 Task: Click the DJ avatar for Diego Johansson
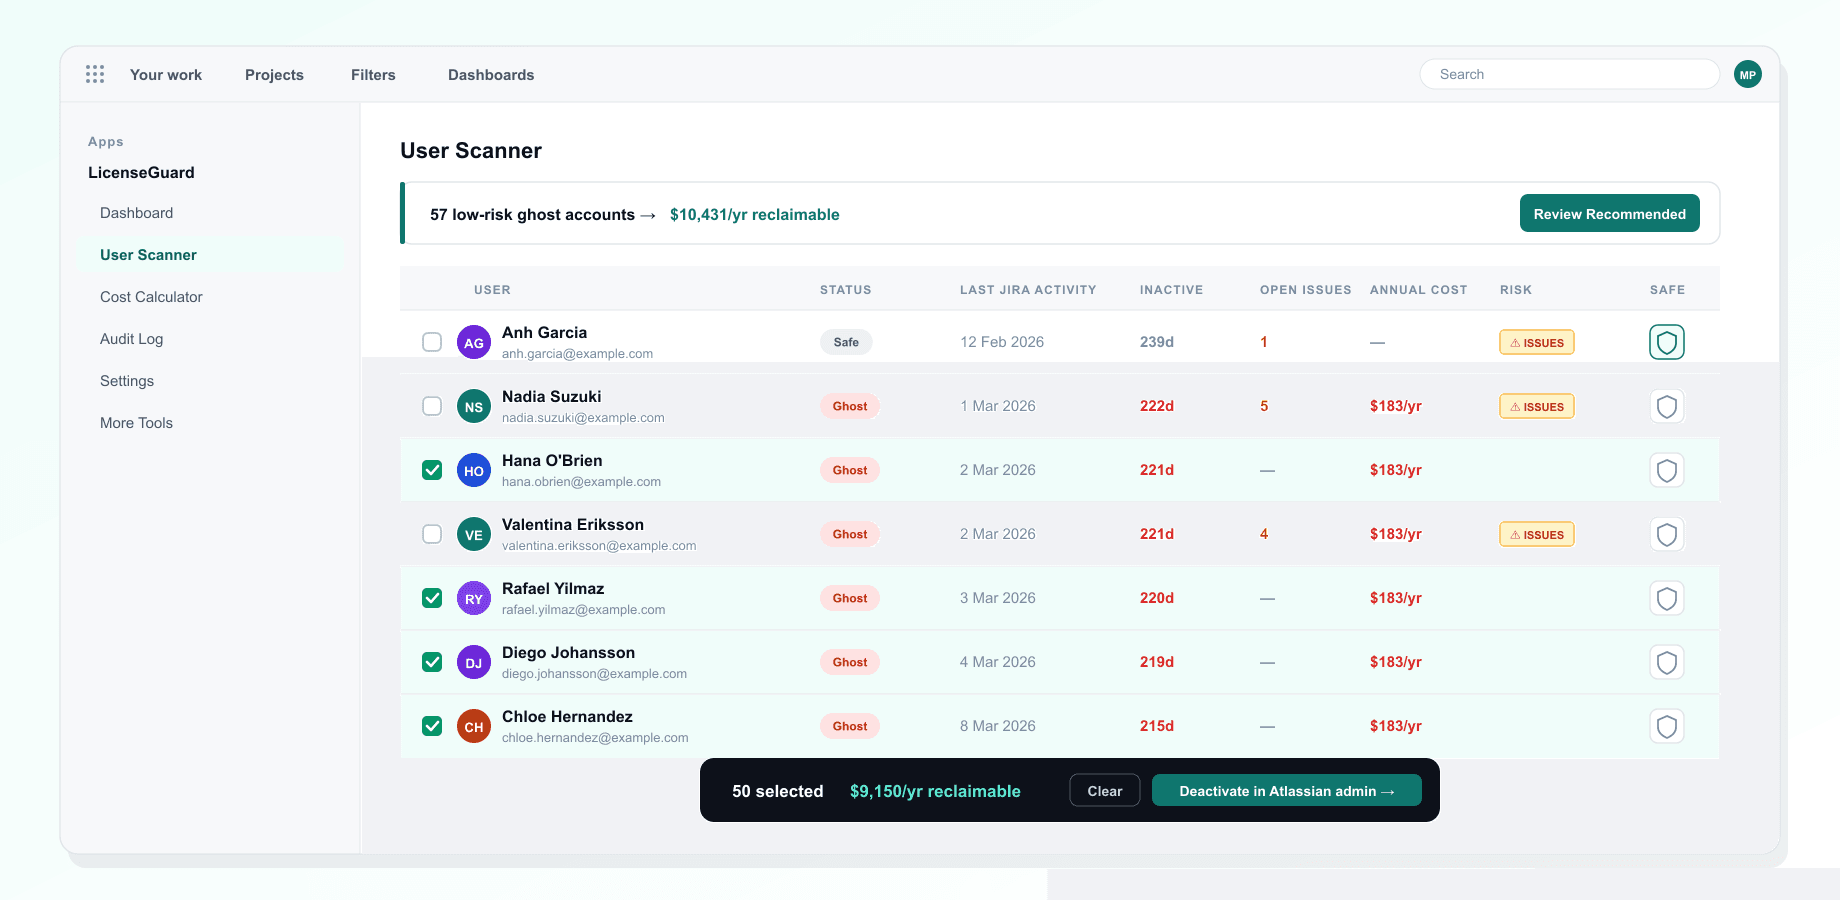[474, 662]
